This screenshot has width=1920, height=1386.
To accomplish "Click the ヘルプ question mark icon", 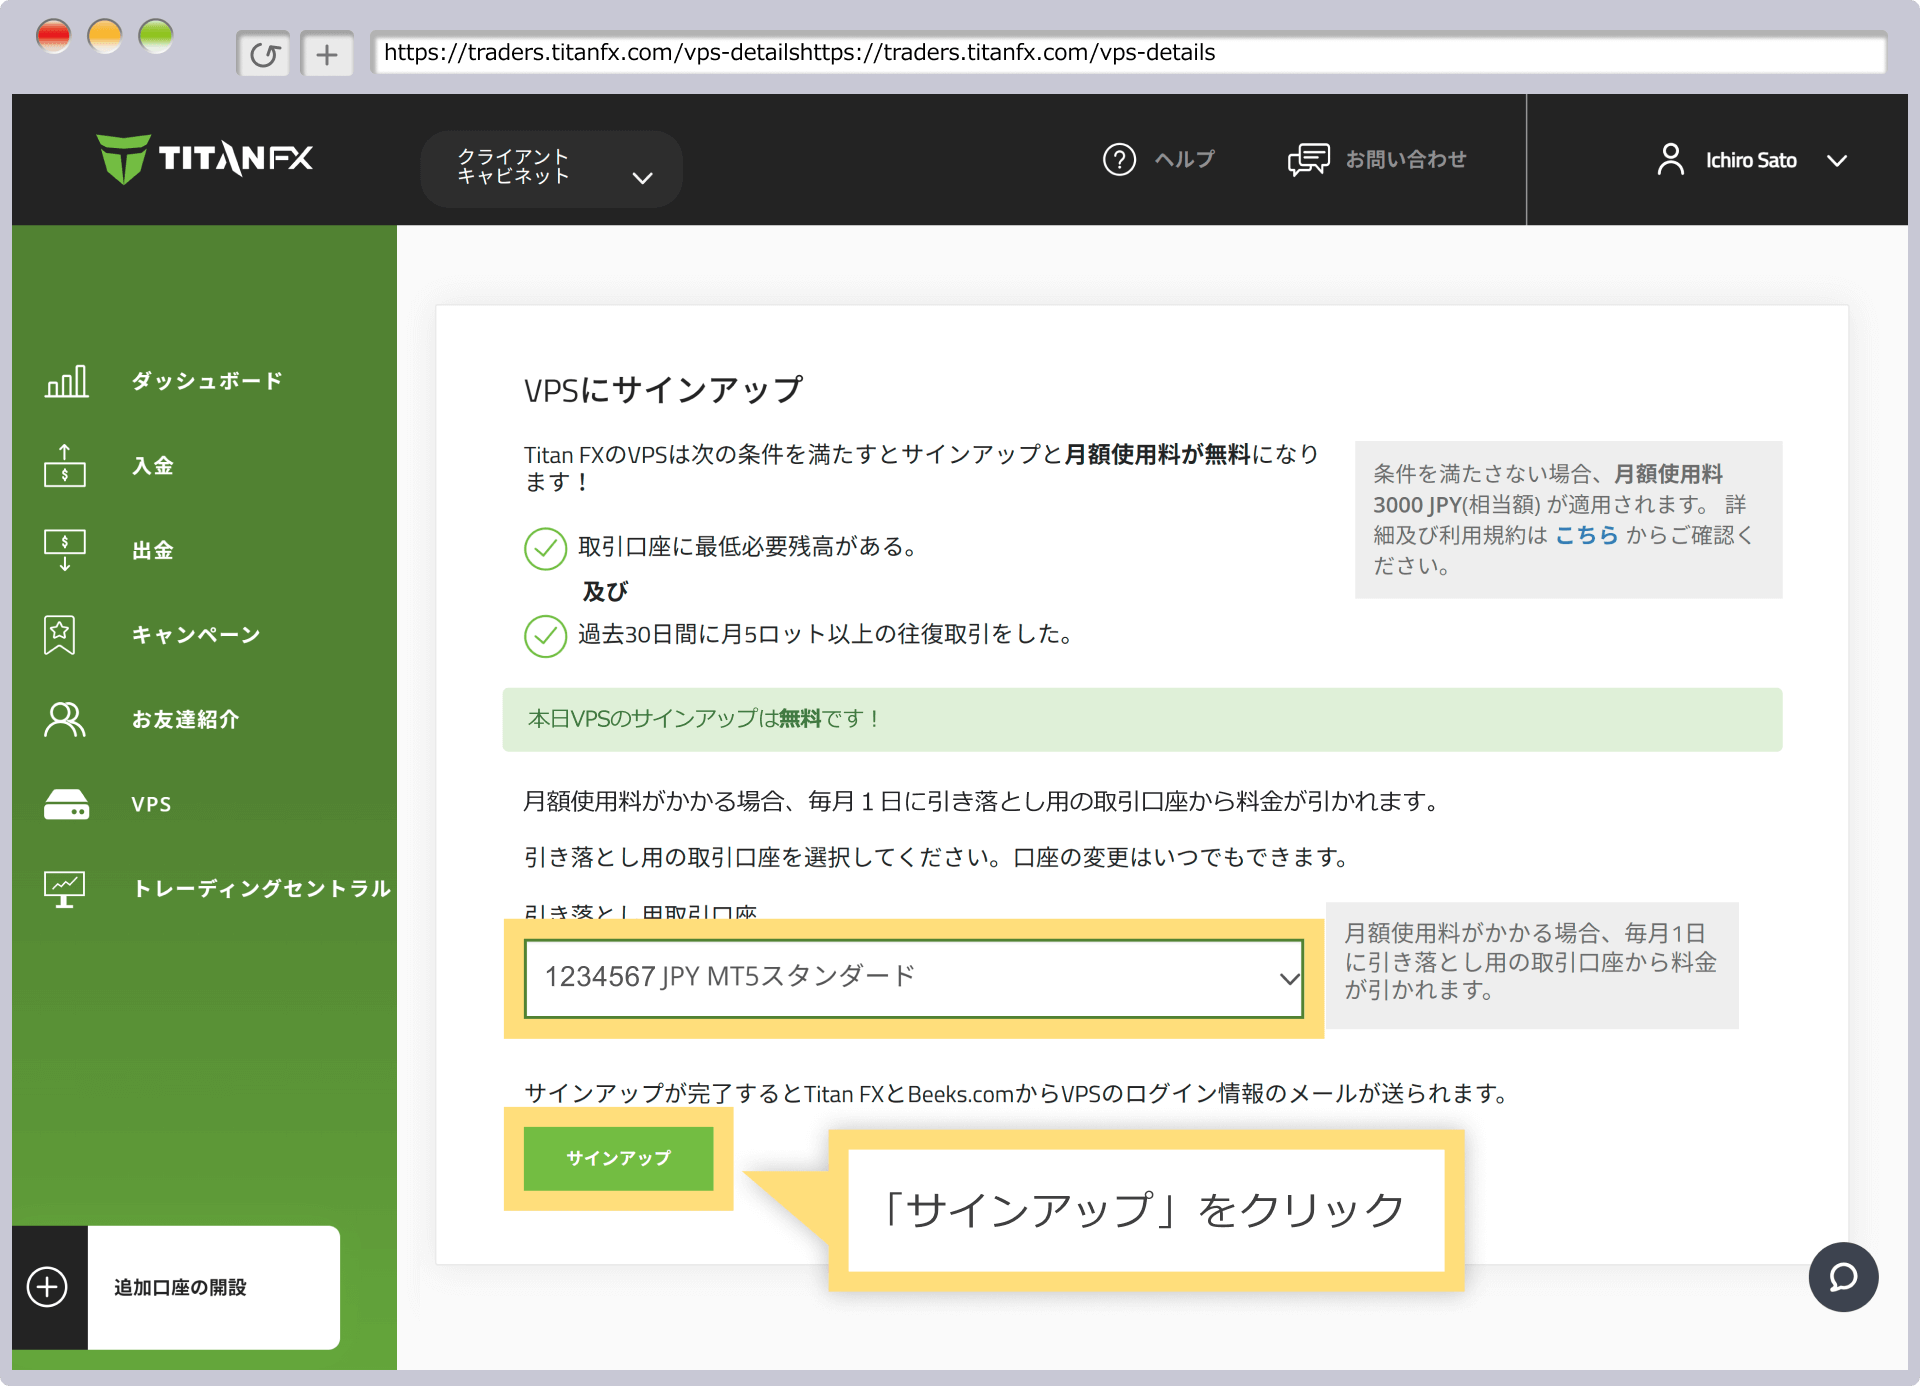I will coord(1119,159).
